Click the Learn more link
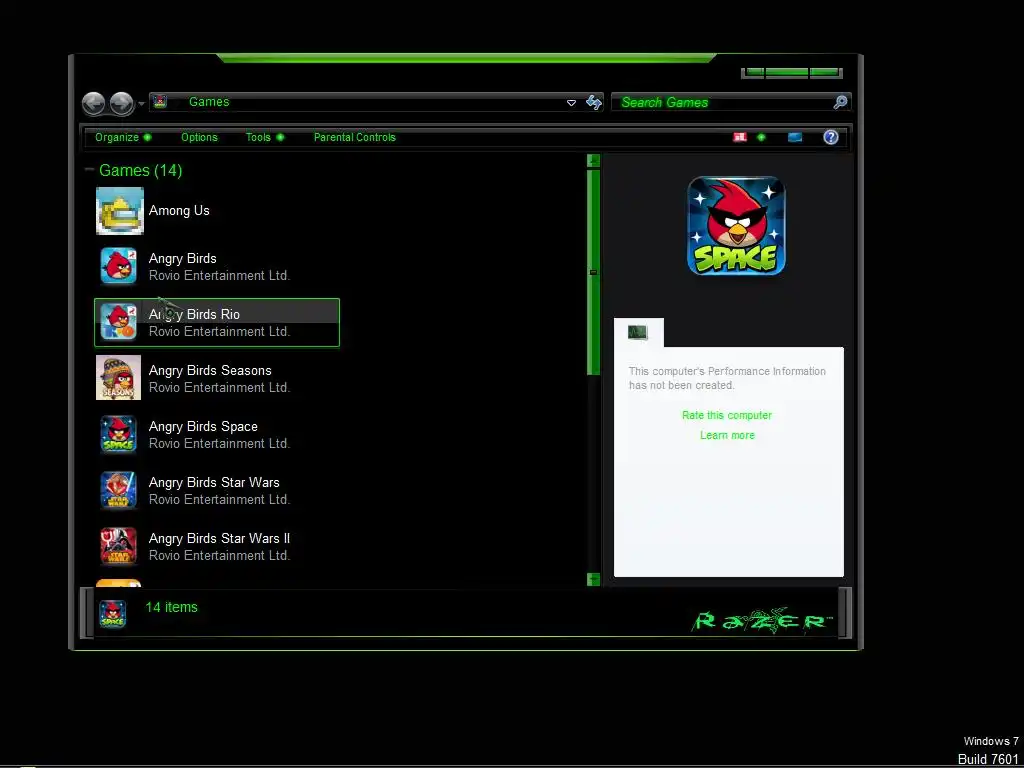The width and height of the screenshot is (1024, 768). (x=727, y=435)
